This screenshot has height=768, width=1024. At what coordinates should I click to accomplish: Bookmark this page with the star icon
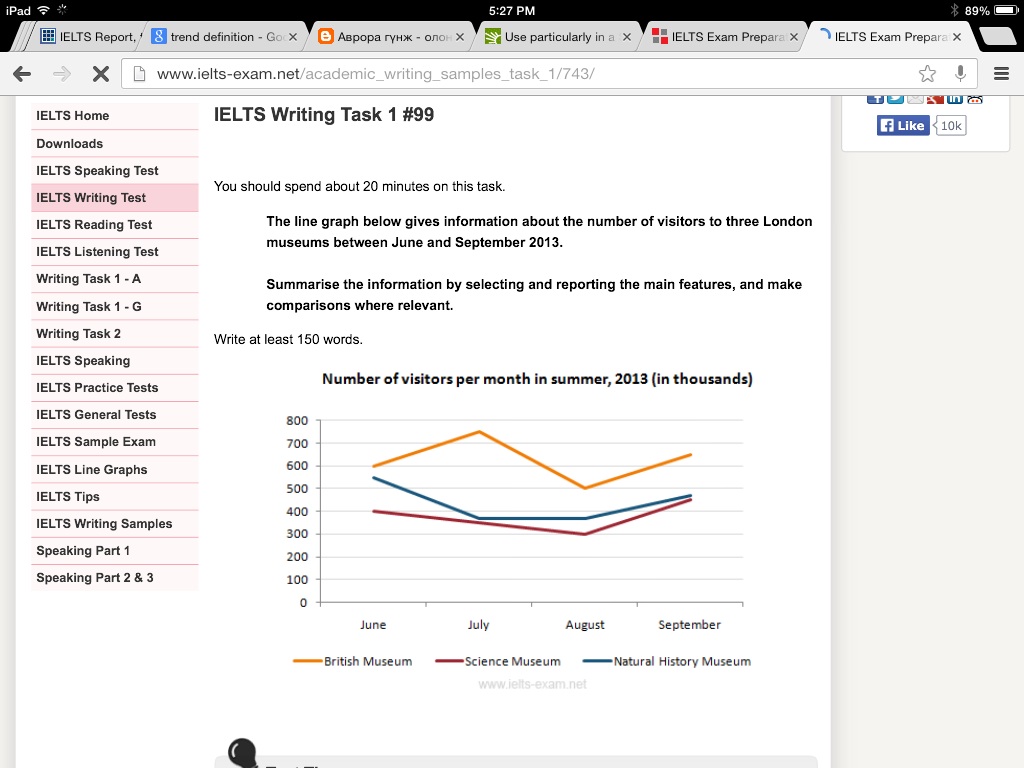coord(927,74)
